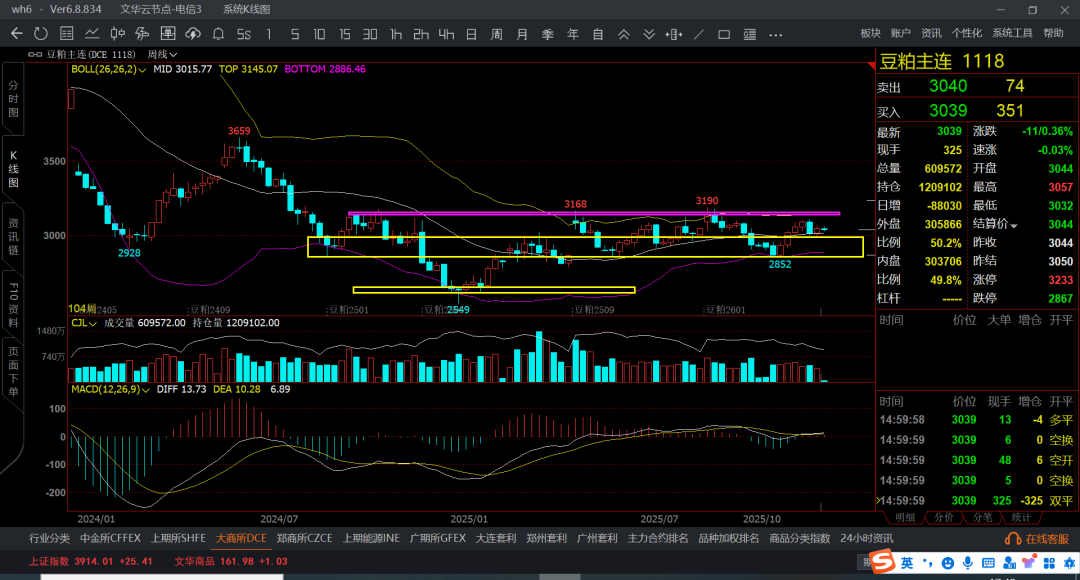The image size is (1080, 580).
Task: Click the 在线客服 link
Action: click(1040, 539)
